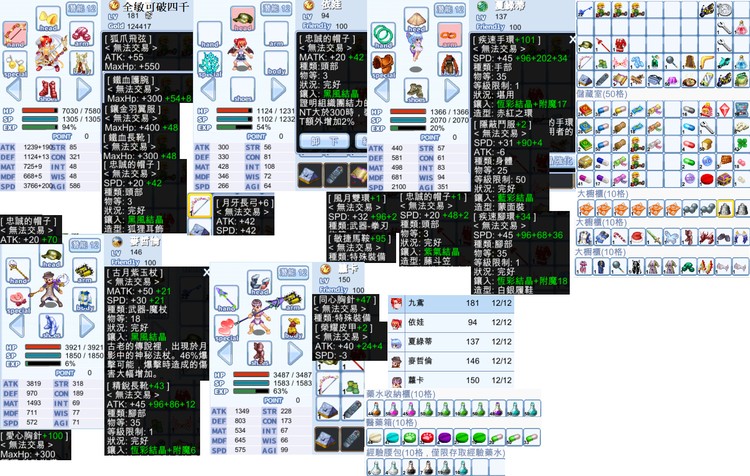The width and height of the screenshot is (750, 476).
Task: Pick the four-leaf clover in storage room
Action: 742,144
